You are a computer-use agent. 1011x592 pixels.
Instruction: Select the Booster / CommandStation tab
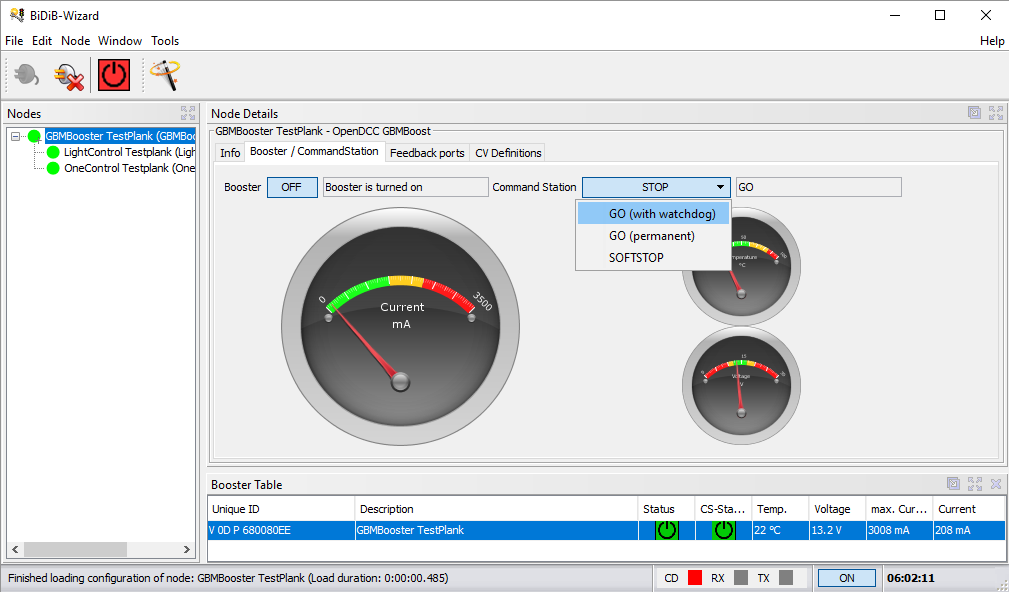click(x=314, y=152)
